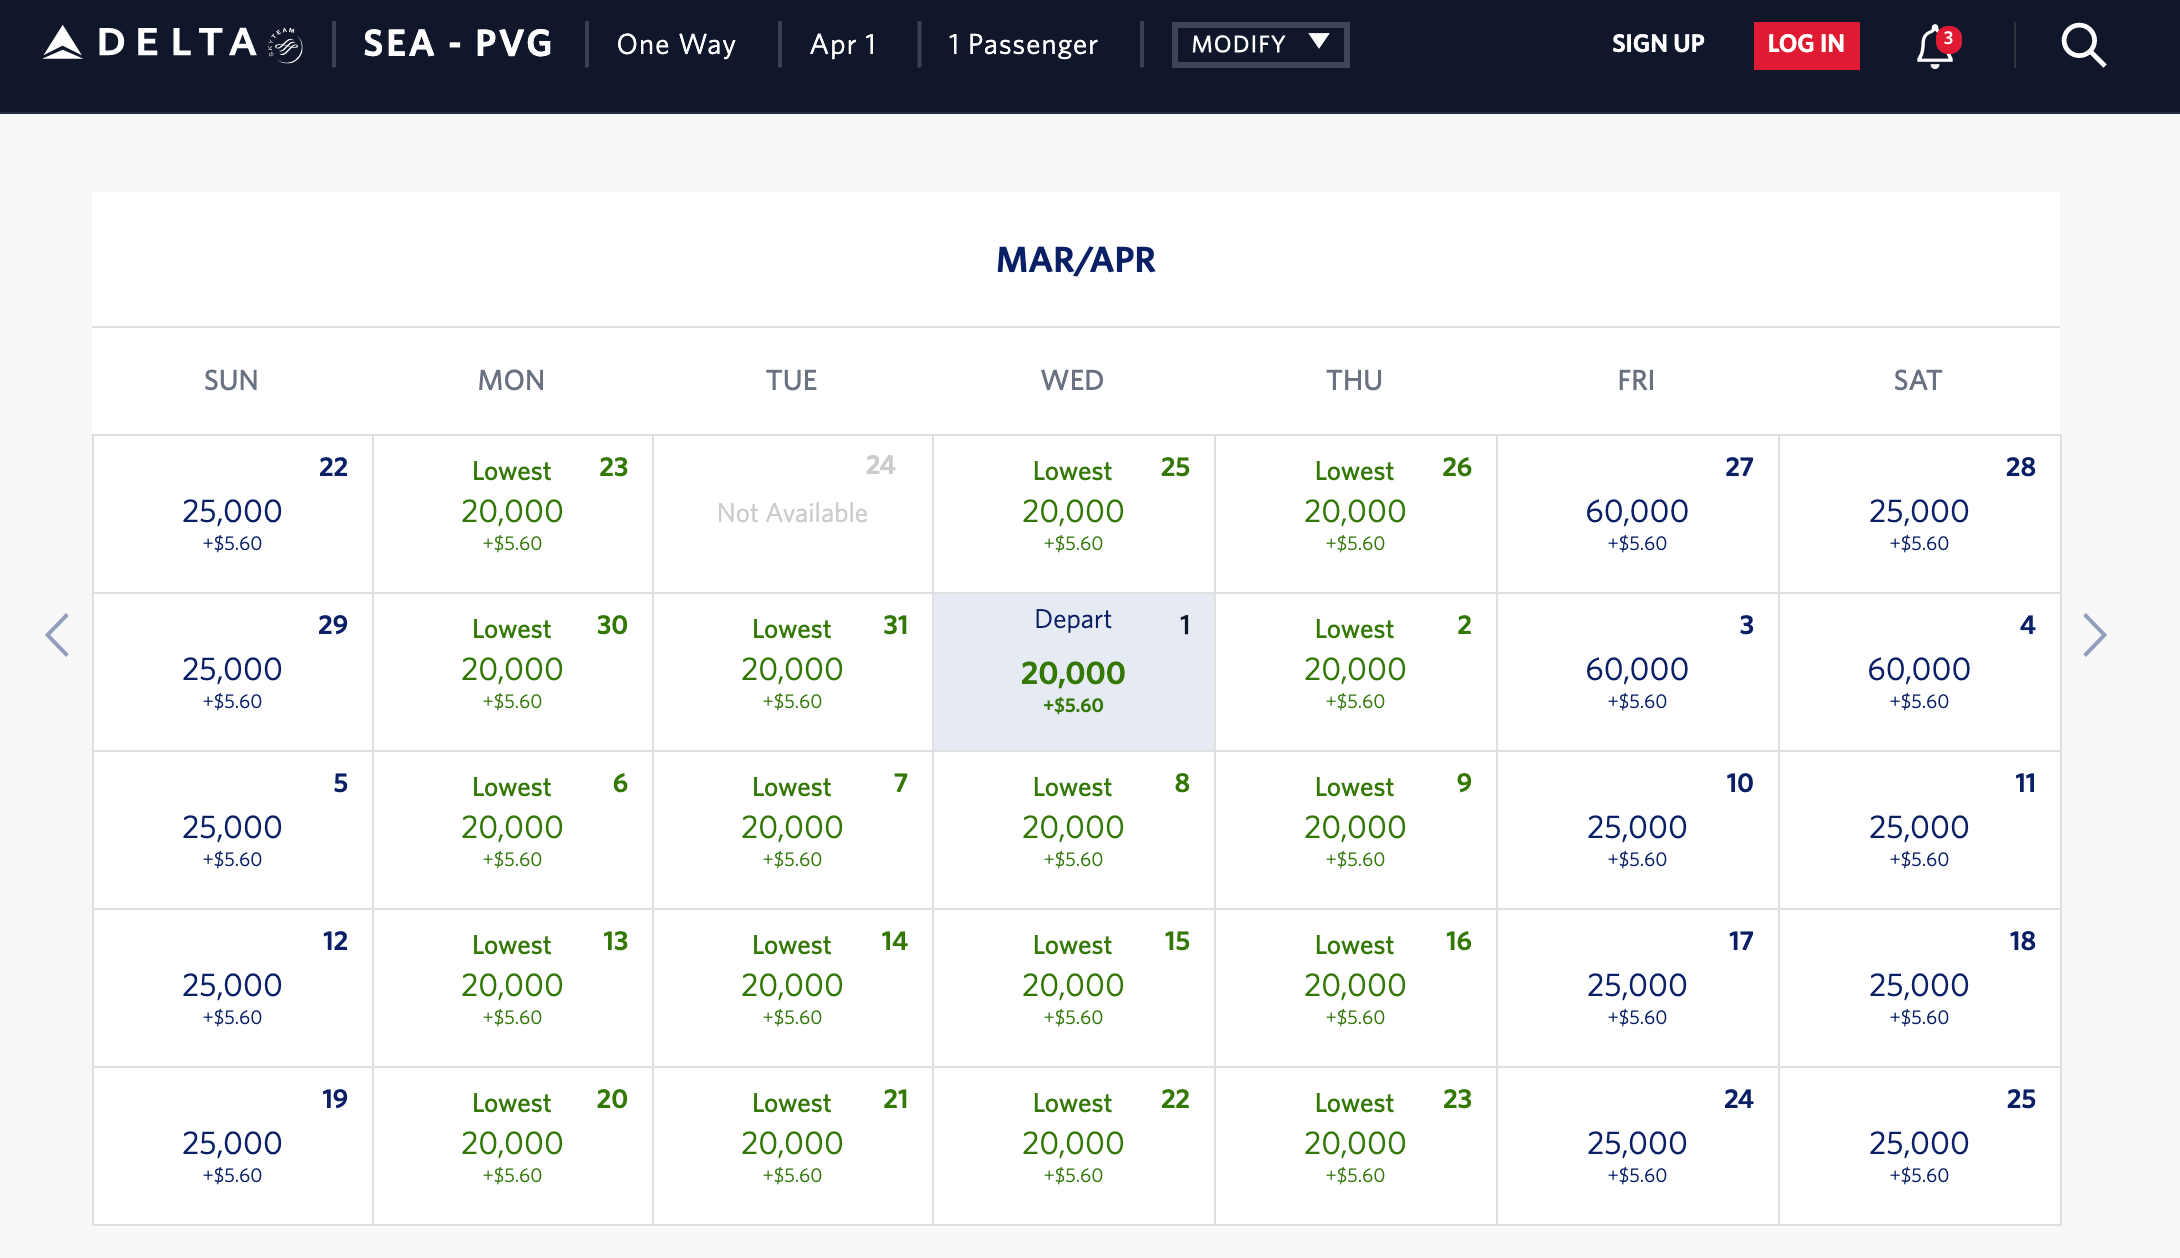
Task: Click the LOG IN button
Action: pyautogui.click(x=1806, y=45)
